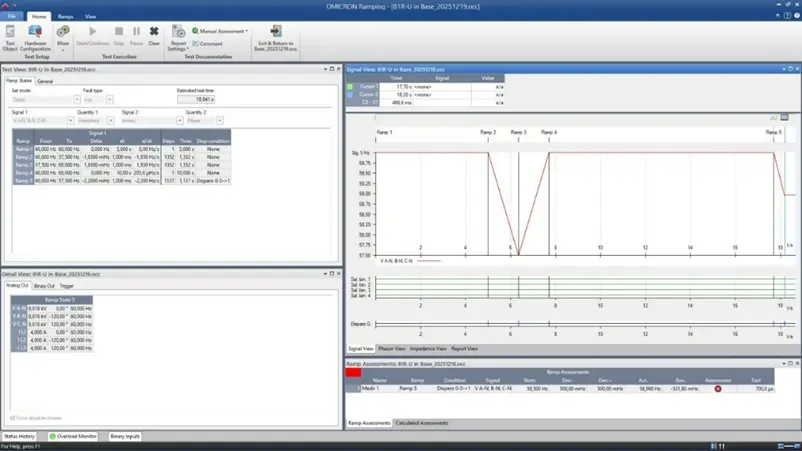802x451 pixels.
Task: Switch to the View ribbon tab
Action: (91, 16)
